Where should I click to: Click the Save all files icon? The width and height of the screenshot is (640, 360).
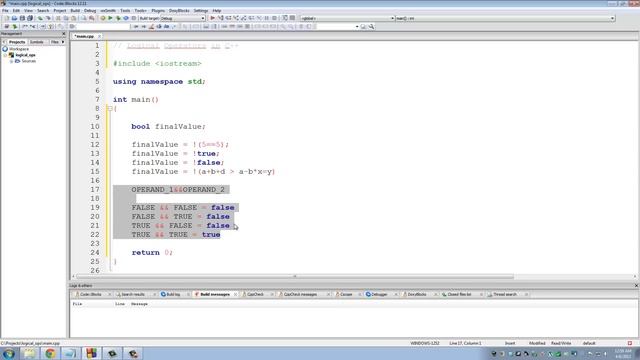tap(30, 18)
